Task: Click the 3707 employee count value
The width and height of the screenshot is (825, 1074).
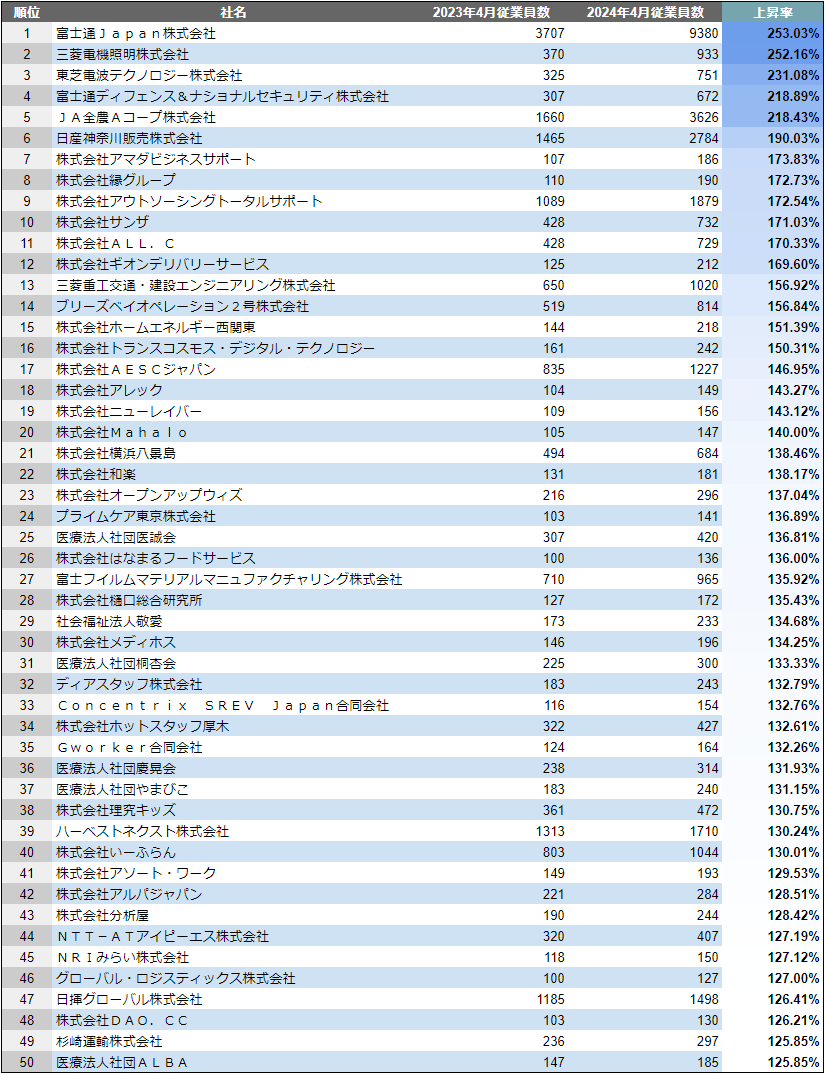Action: [x=551, y=33]
